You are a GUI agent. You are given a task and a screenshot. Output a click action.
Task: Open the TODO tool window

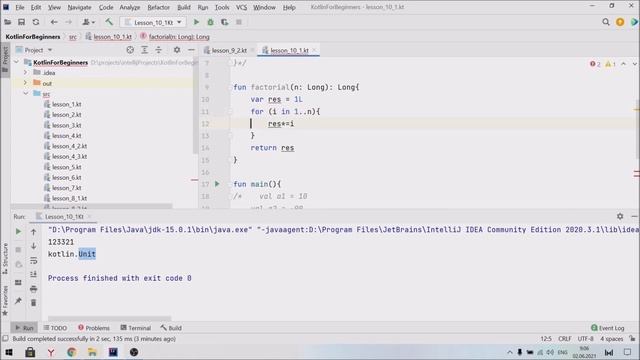coord(55,328)
